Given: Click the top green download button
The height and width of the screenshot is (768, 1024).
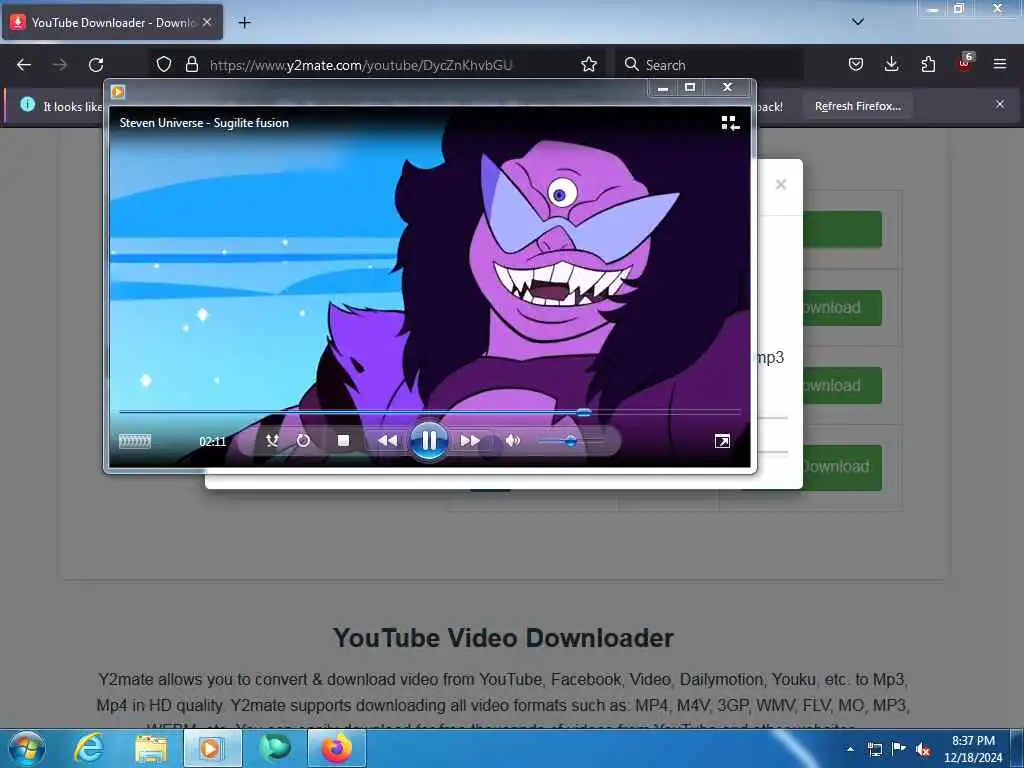Looking at the screenshot, I should pyautogui.click(x=842, y=229).
